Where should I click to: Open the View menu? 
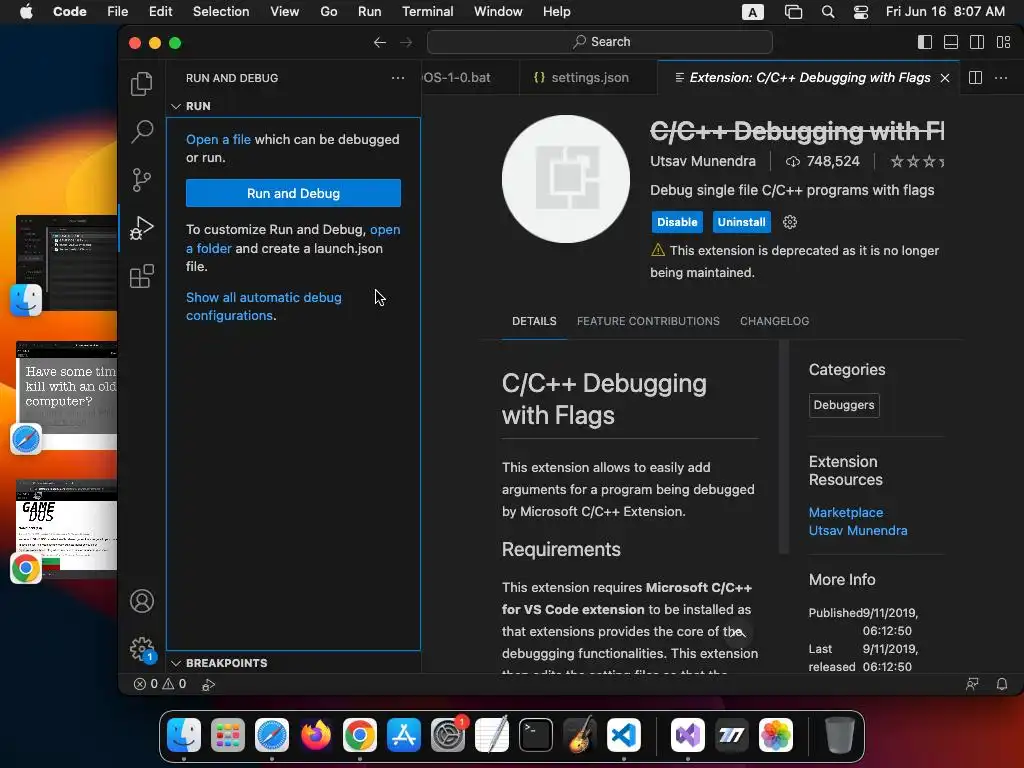point(284,12)
